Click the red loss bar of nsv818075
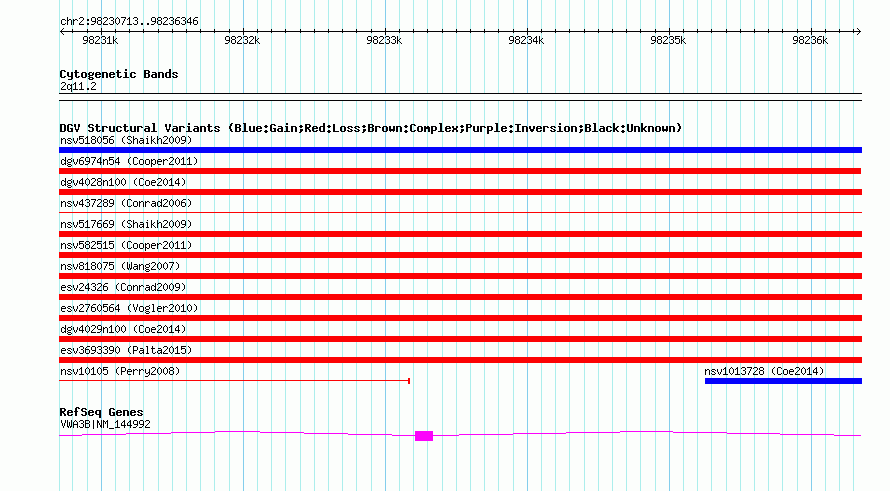Image resolution: width=890 pixels, height=491 pixels. coord(460,276)
